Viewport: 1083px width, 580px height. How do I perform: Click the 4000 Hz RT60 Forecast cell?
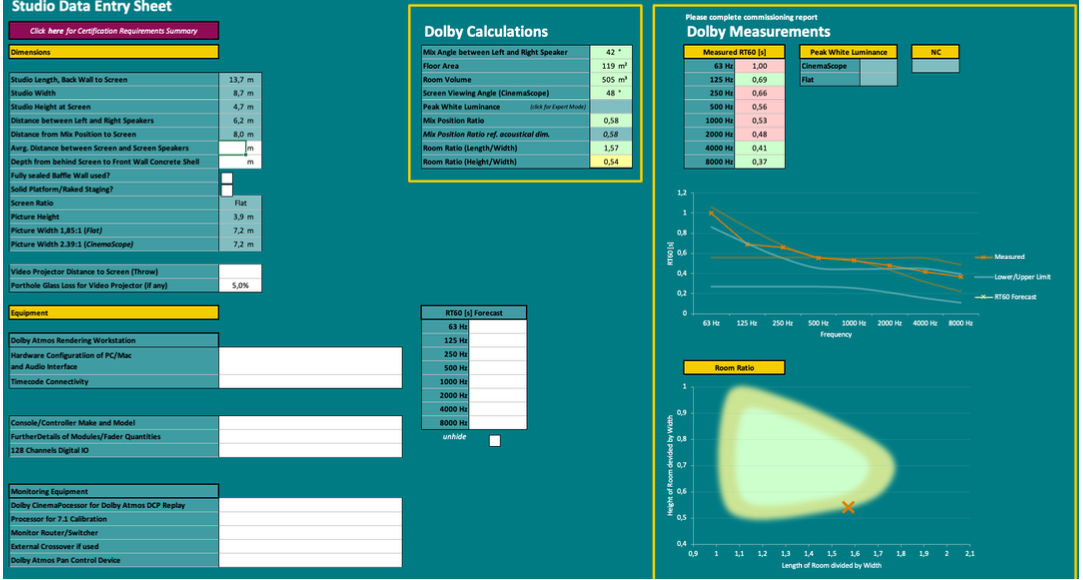point(498,409)
